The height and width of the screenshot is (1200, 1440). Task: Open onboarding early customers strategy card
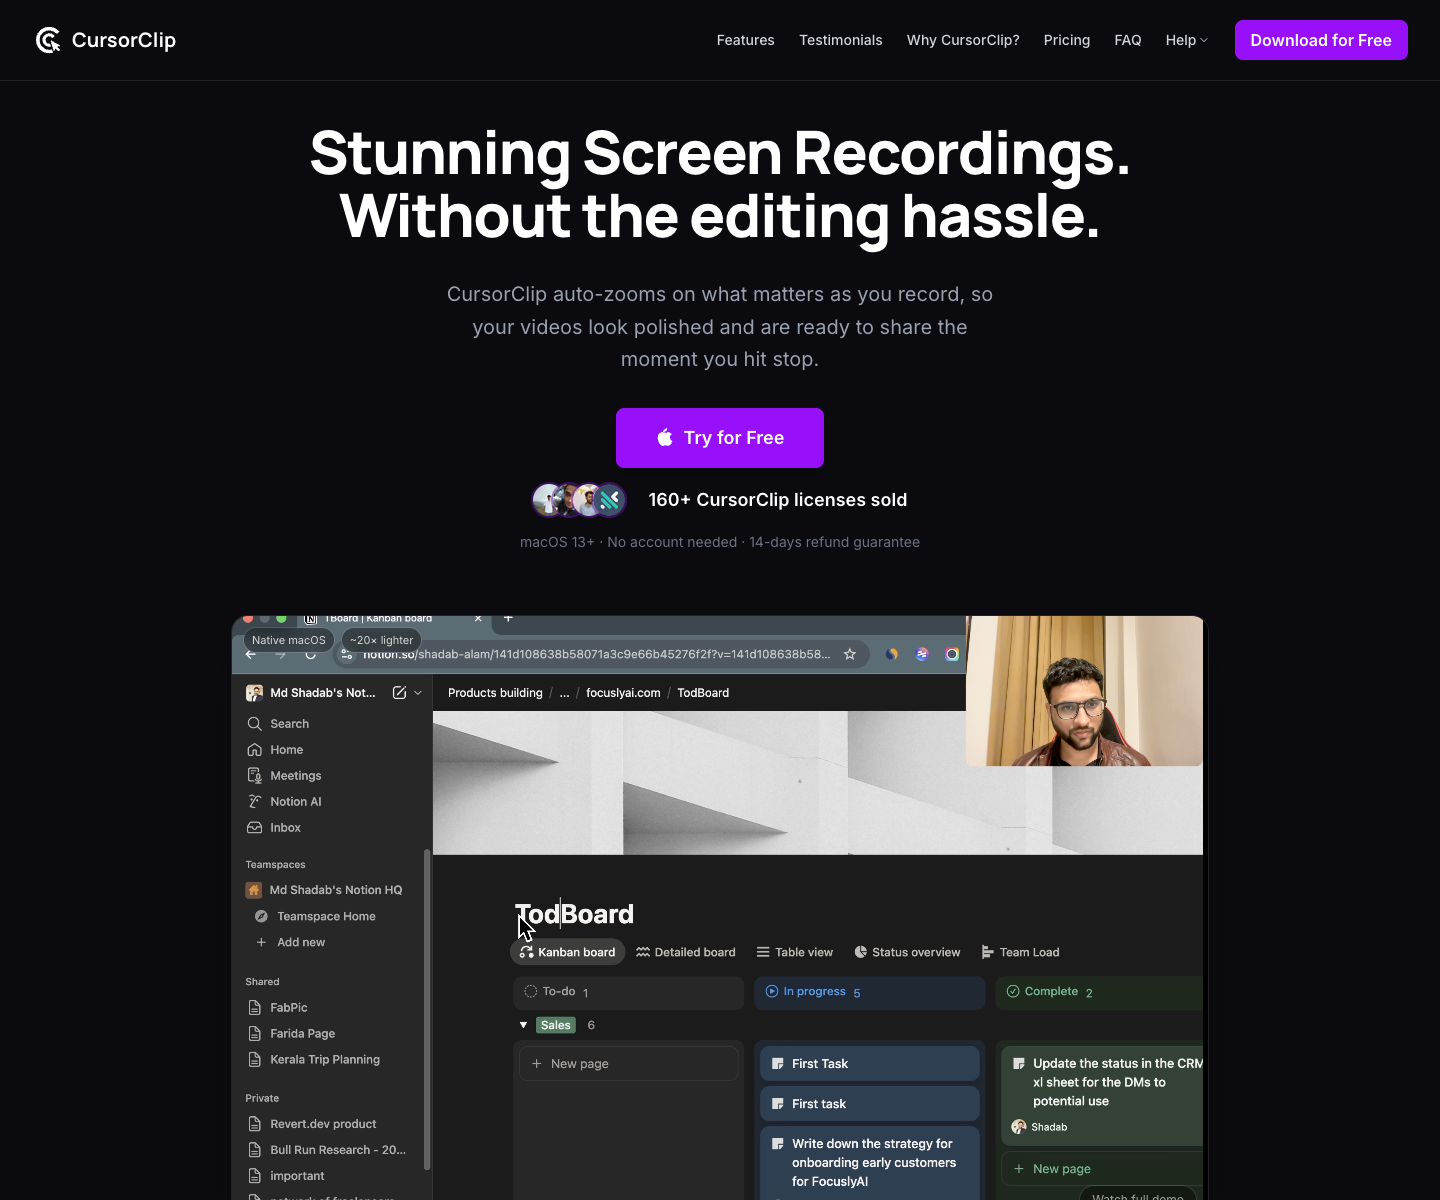869,1163
